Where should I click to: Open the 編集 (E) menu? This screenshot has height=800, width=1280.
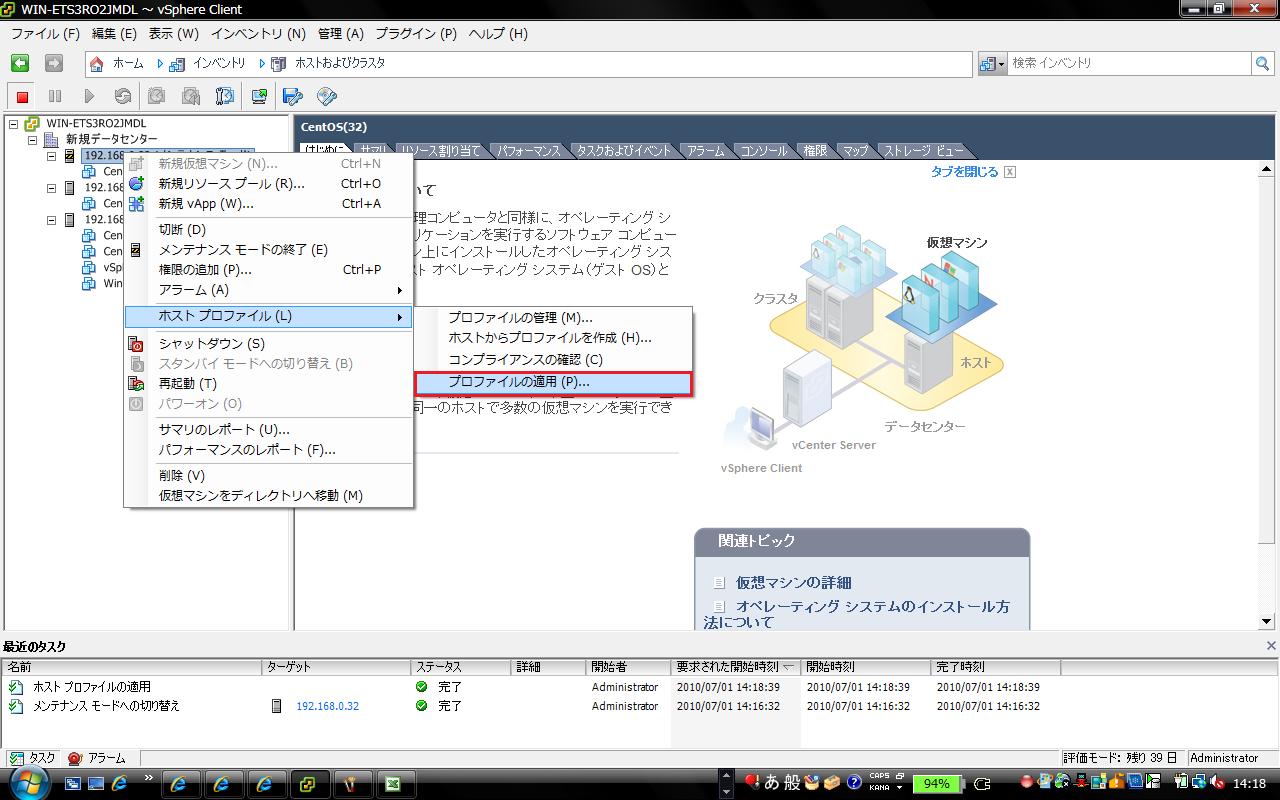coord(114,33)
